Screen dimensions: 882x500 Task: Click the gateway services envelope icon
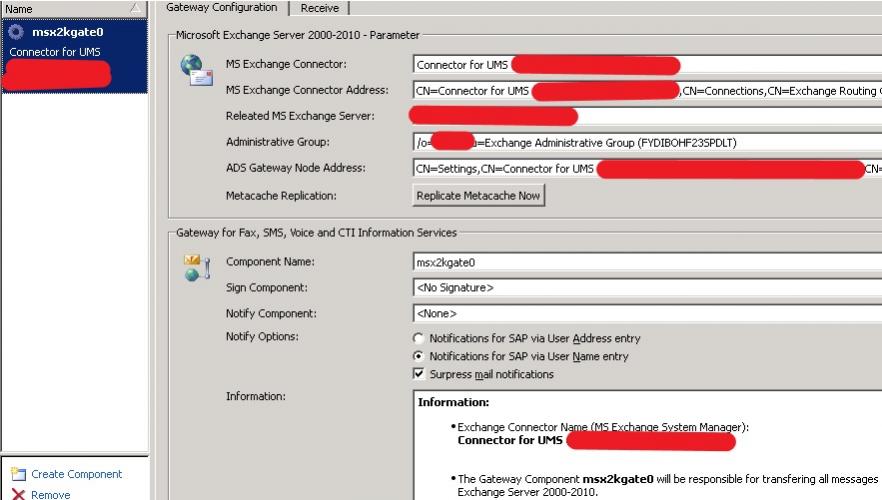coord(196,267)
